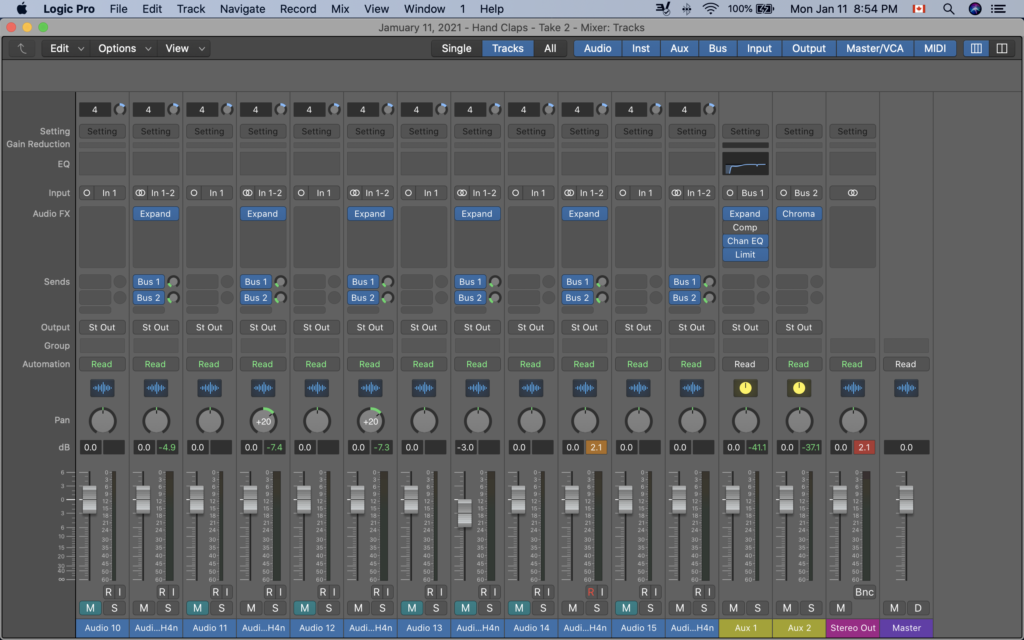
Task: Click the Audio 10 input format circle icon
Action: point(86,193)
